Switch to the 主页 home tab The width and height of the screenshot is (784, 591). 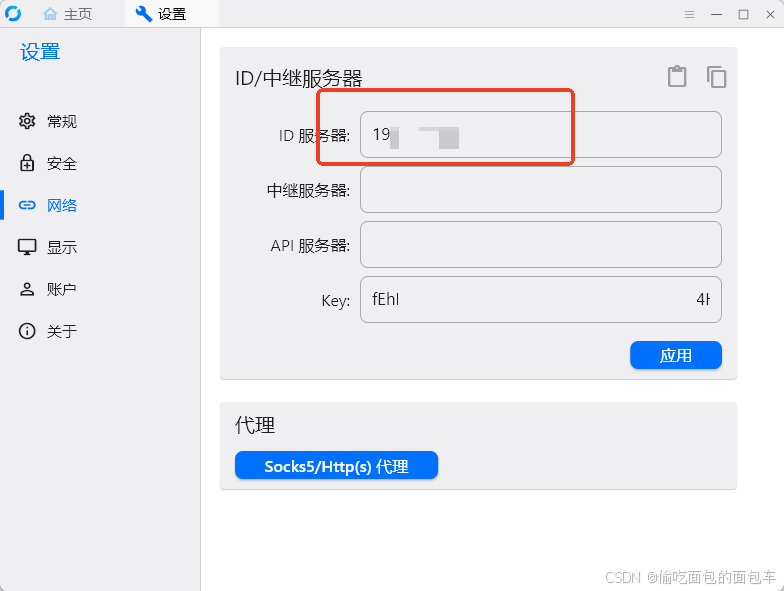[x=68, y=14]
